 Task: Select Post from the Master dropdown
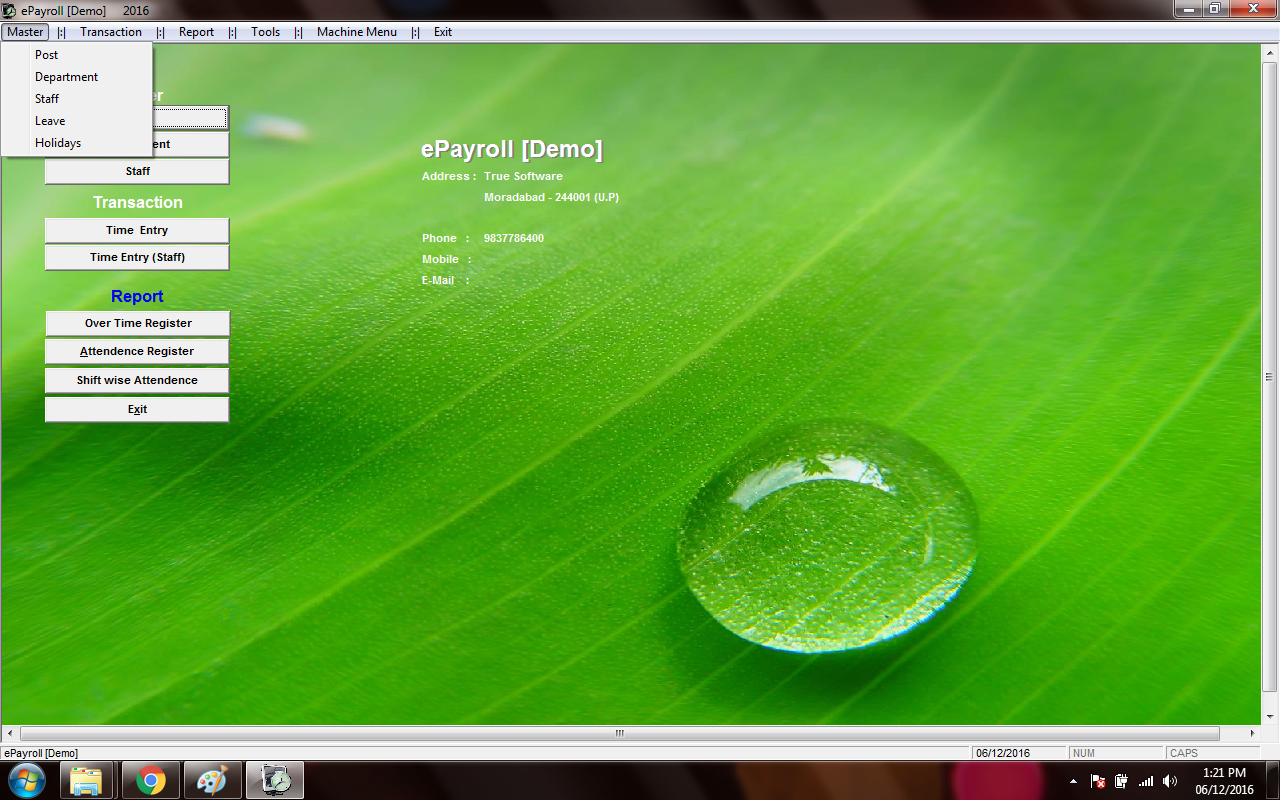click(x=77, y=55)
